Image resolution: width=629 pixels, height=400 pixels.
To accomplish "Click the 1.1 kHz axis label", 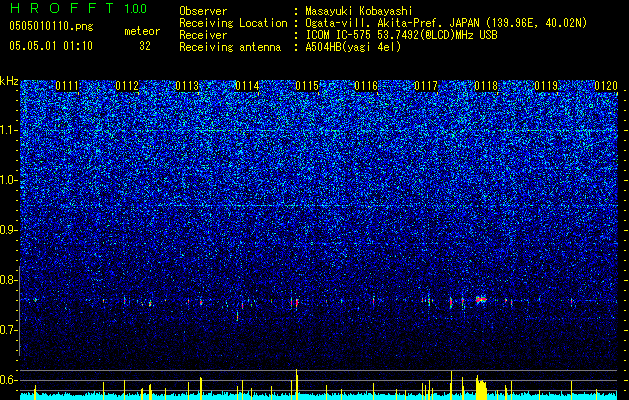I will tap(8, 130).
